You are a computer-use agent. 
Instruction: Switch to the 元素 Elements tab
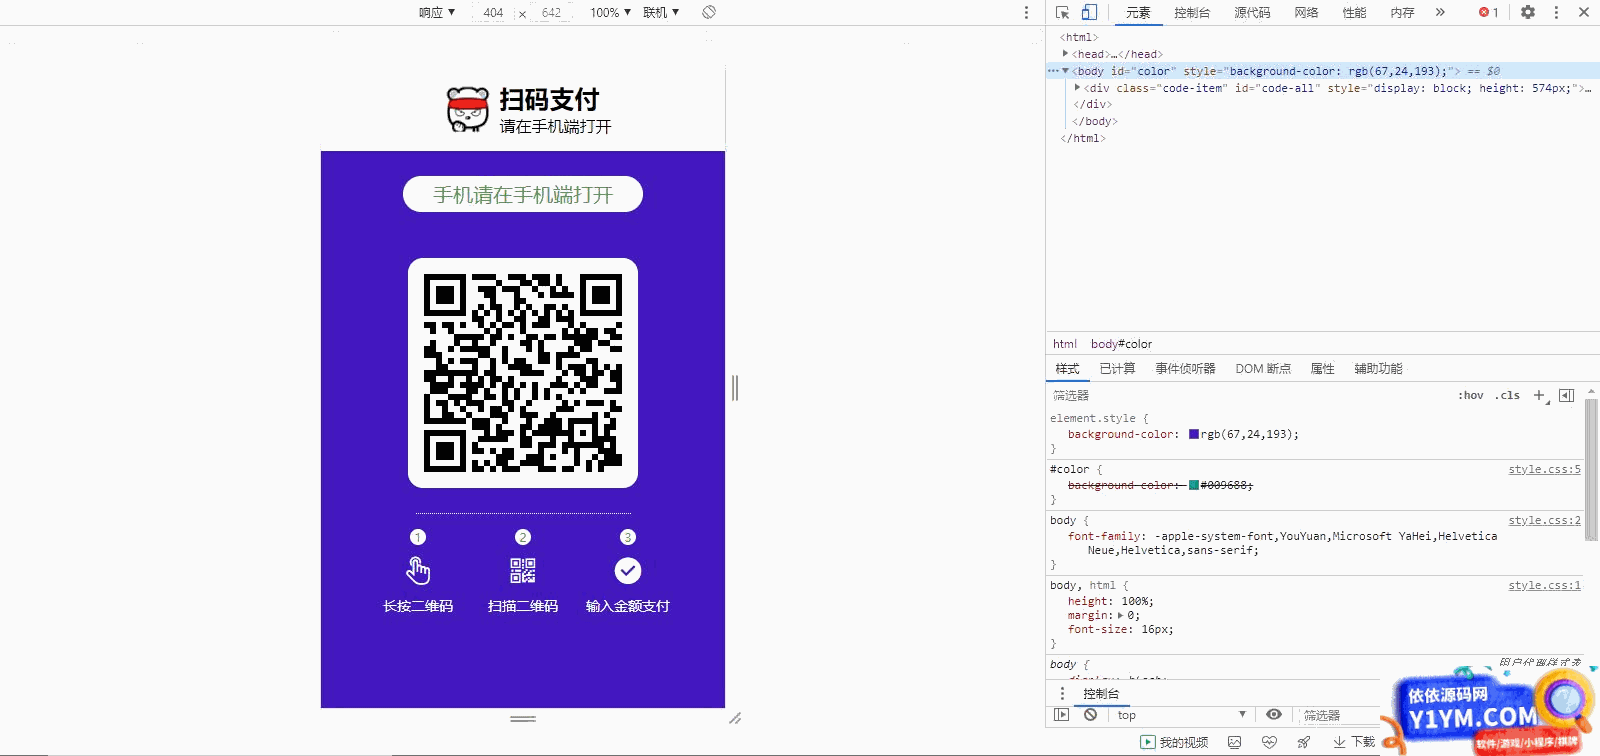pos(1138,12)
